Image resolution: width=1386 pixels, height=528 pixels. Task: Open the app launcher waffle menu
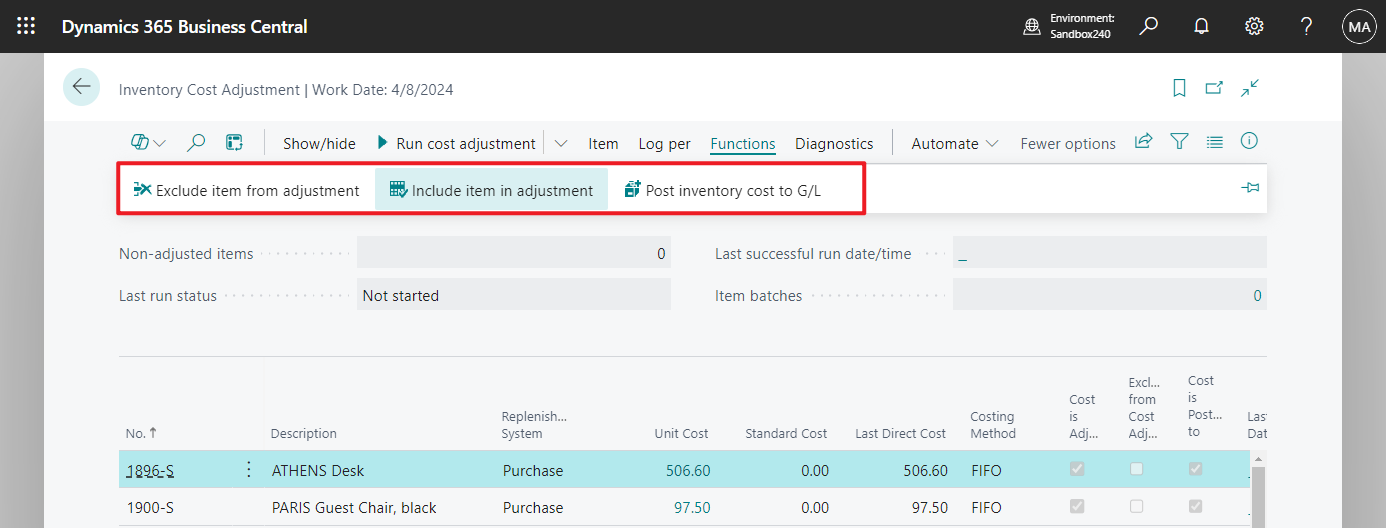[x=26, y=27]
